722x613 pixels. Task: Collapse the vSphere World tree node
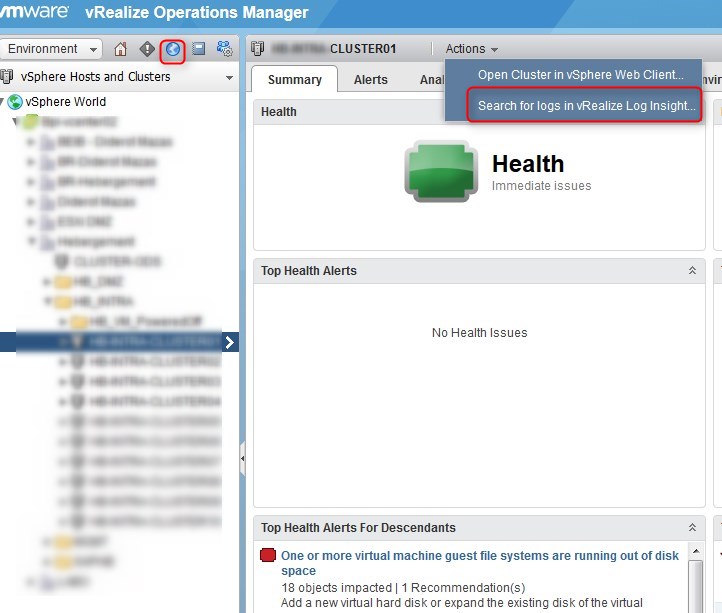click(x=4, y=102)
